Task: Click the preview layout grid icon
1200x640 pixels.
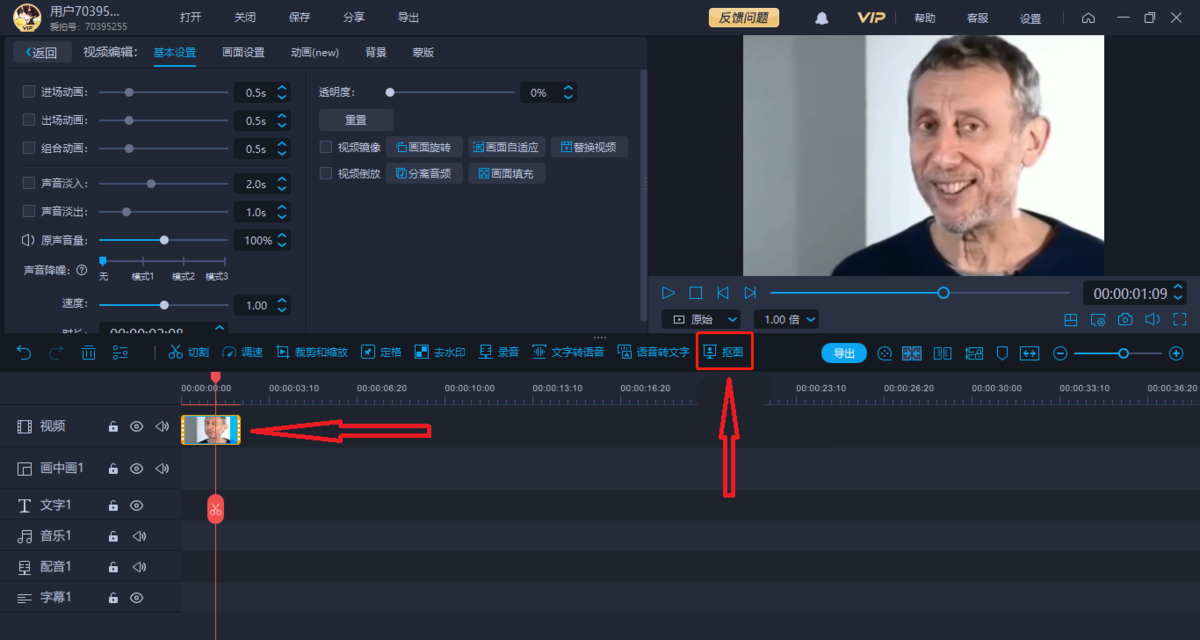Action: [1070, 320]
